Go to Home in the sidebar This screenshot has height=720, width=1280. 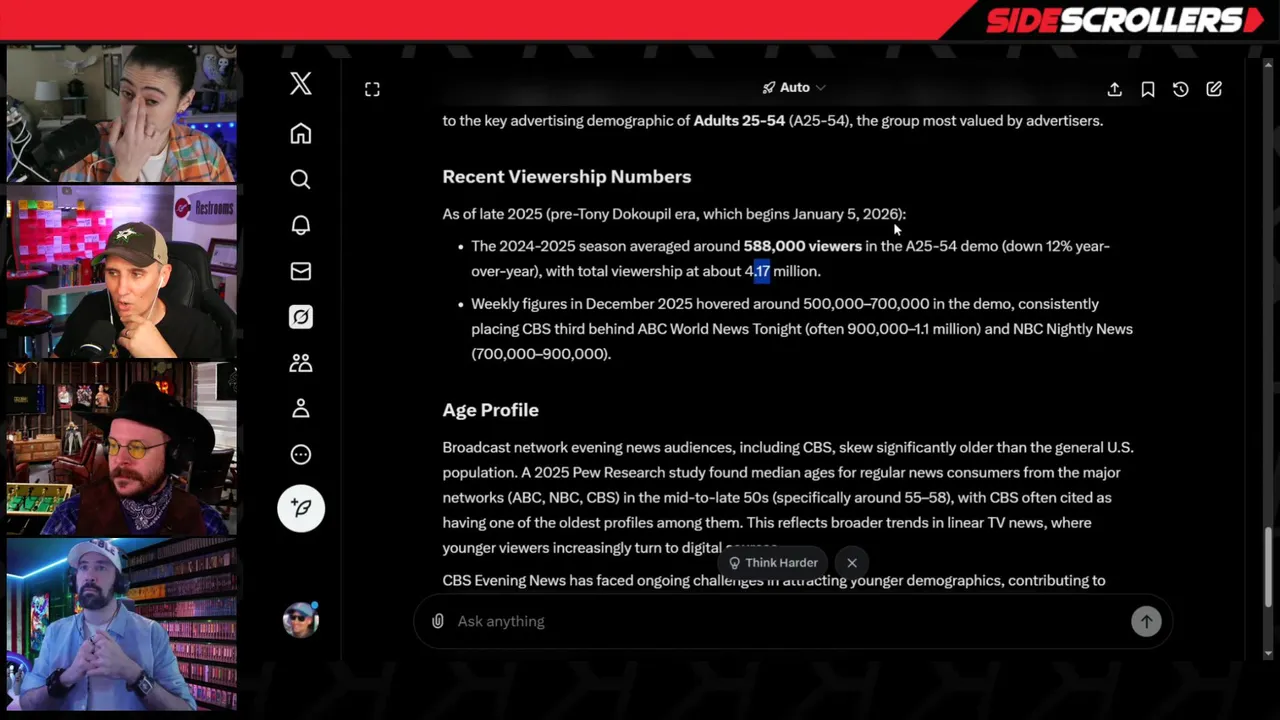click(301, 133)
